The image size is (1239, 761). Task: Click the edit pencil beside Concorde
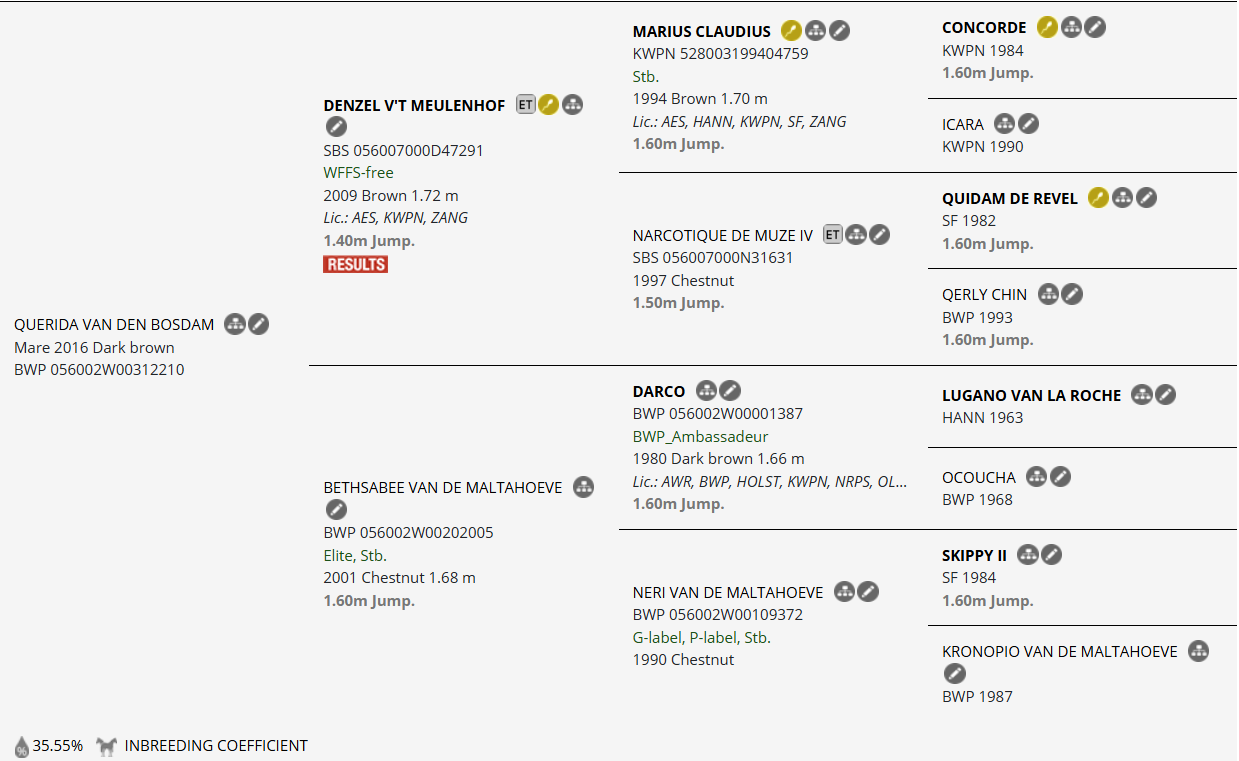point(1096,27)
